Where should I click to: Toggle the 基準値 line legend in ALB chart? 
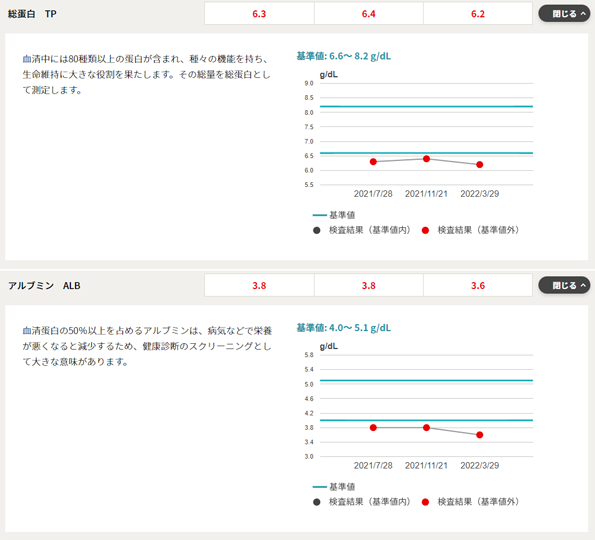[334, 487]
